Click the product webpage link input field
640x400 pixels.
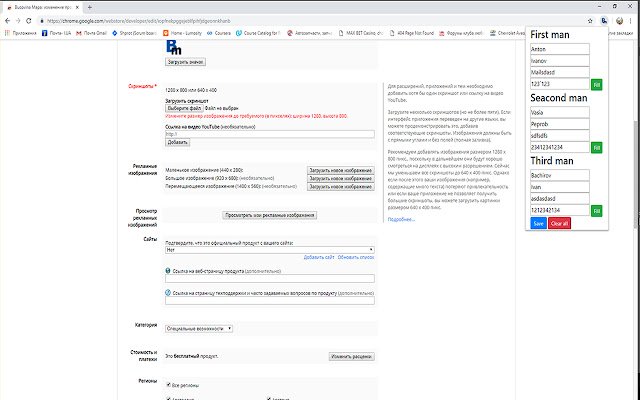point(270,278)
